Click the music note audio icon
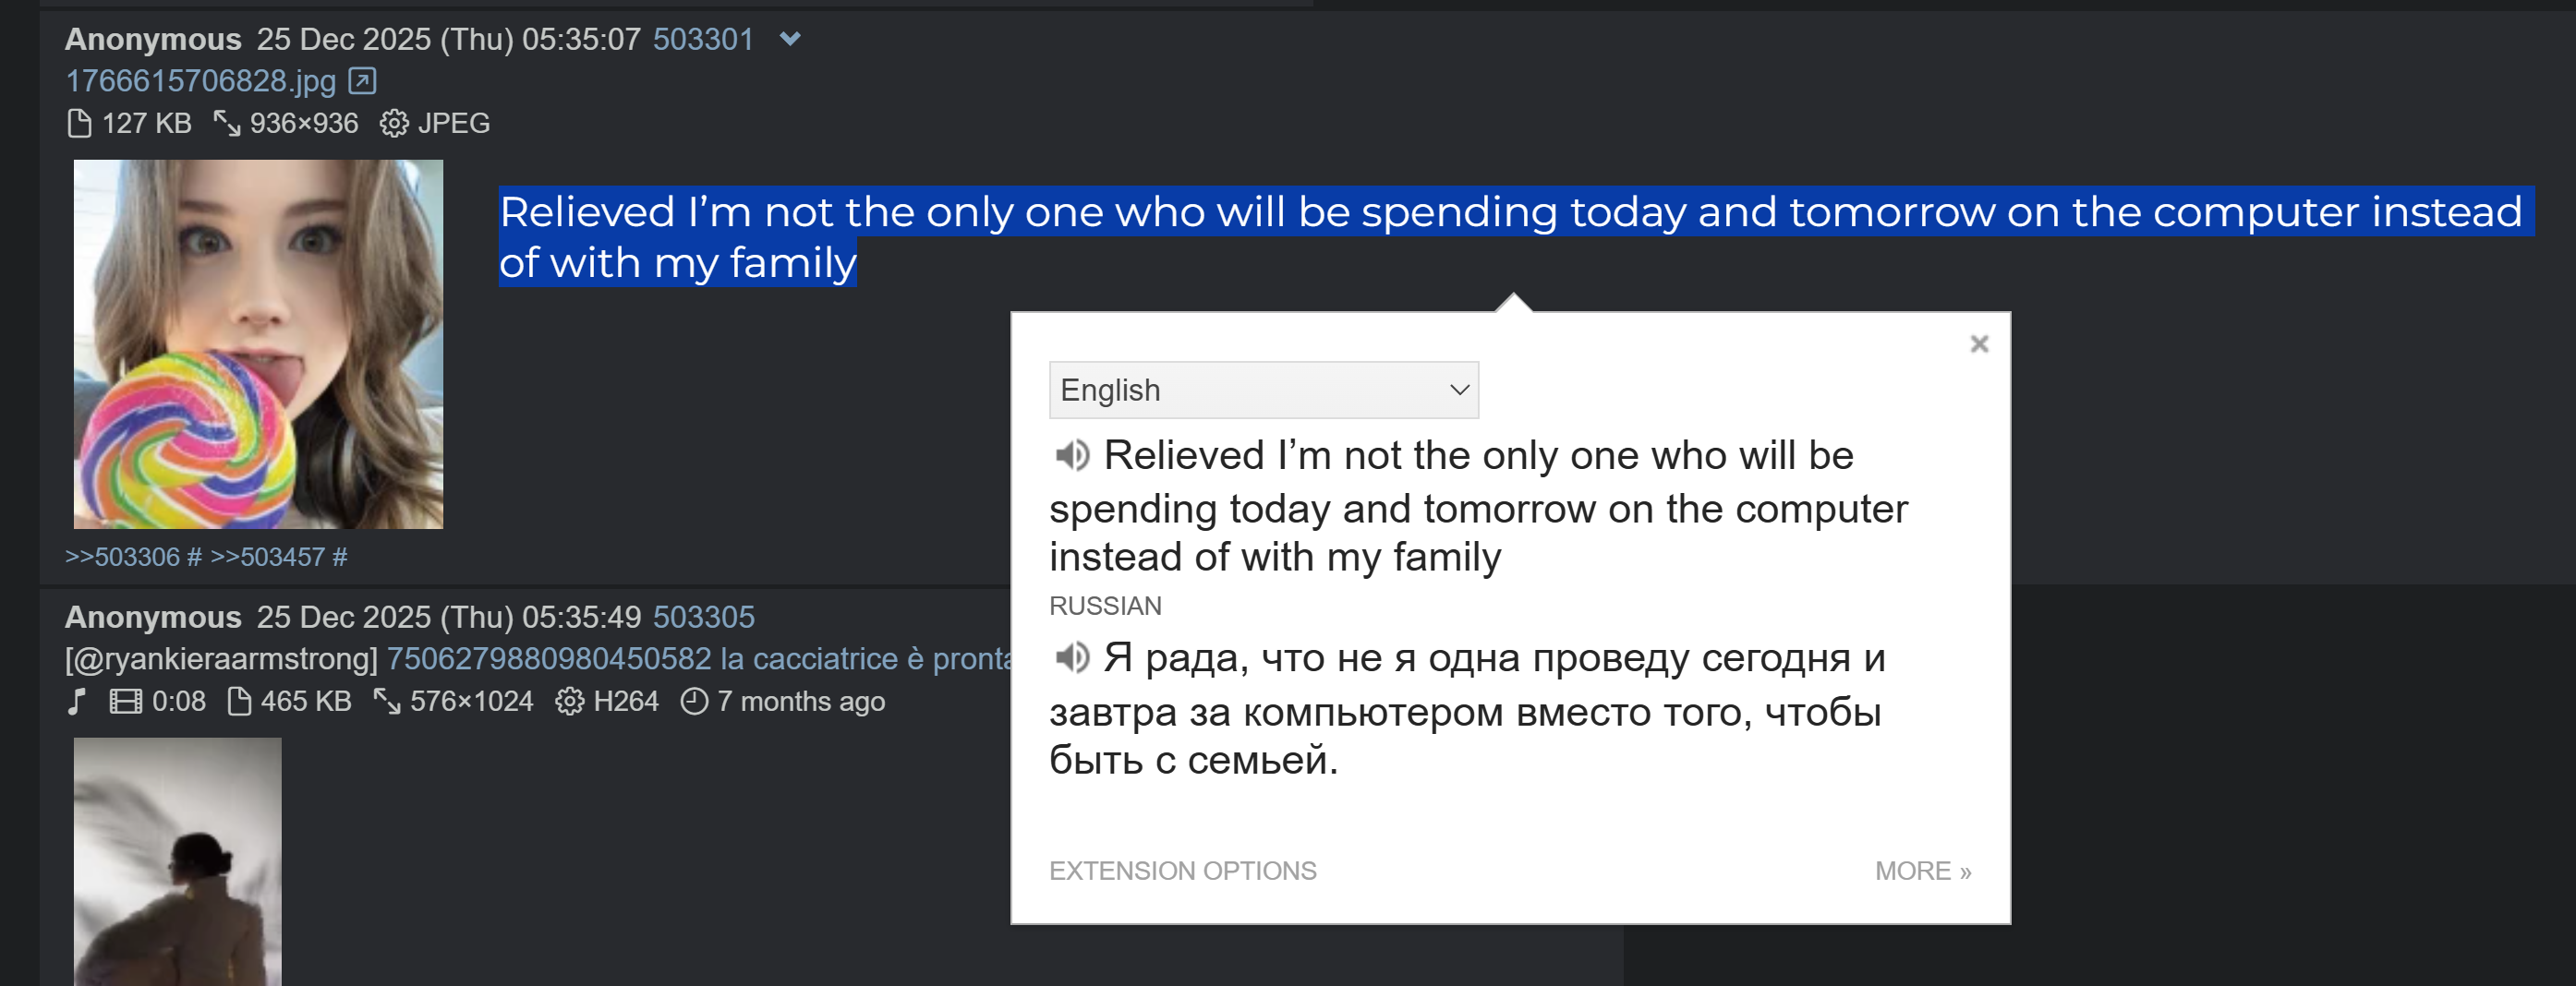The width and height of the screenshot is (2576, 986). 77,702
